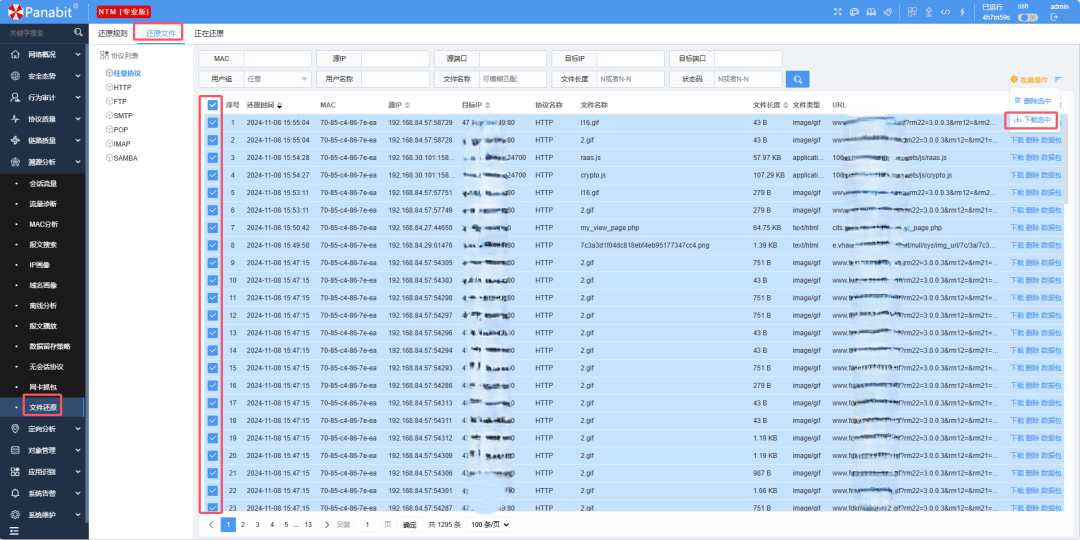Sort by 还原时间 column arrow
The width and height of the screenshot is (1080, 540).
point(279,105)
